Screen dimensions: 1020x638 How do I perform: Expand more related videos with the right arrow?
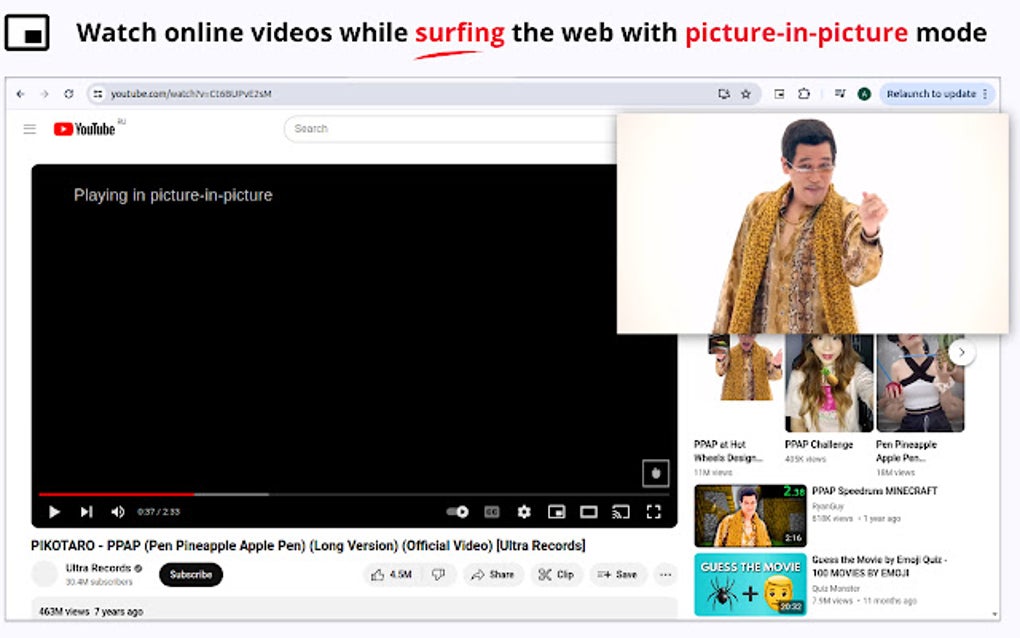(x=961, y=352)
